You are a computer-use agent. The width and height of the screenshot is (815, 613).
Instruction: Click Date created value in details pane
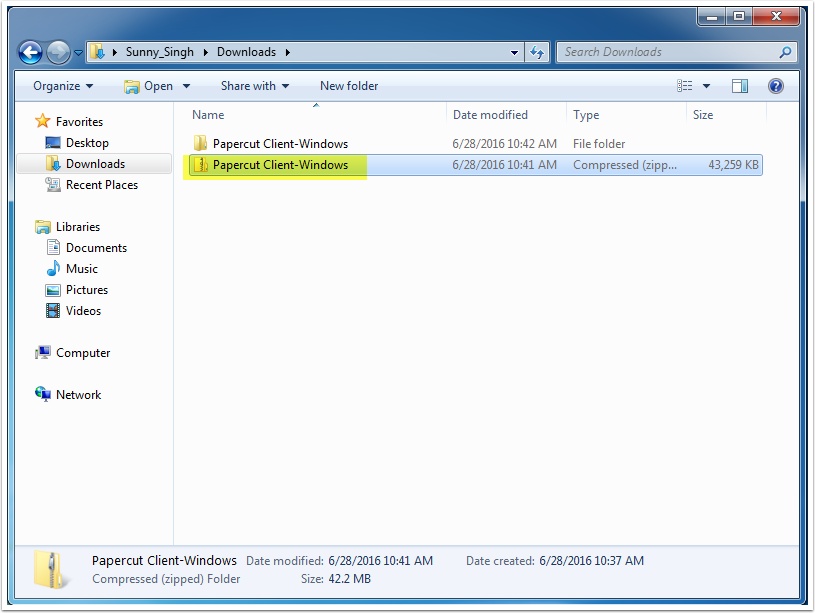pos(591,561)
